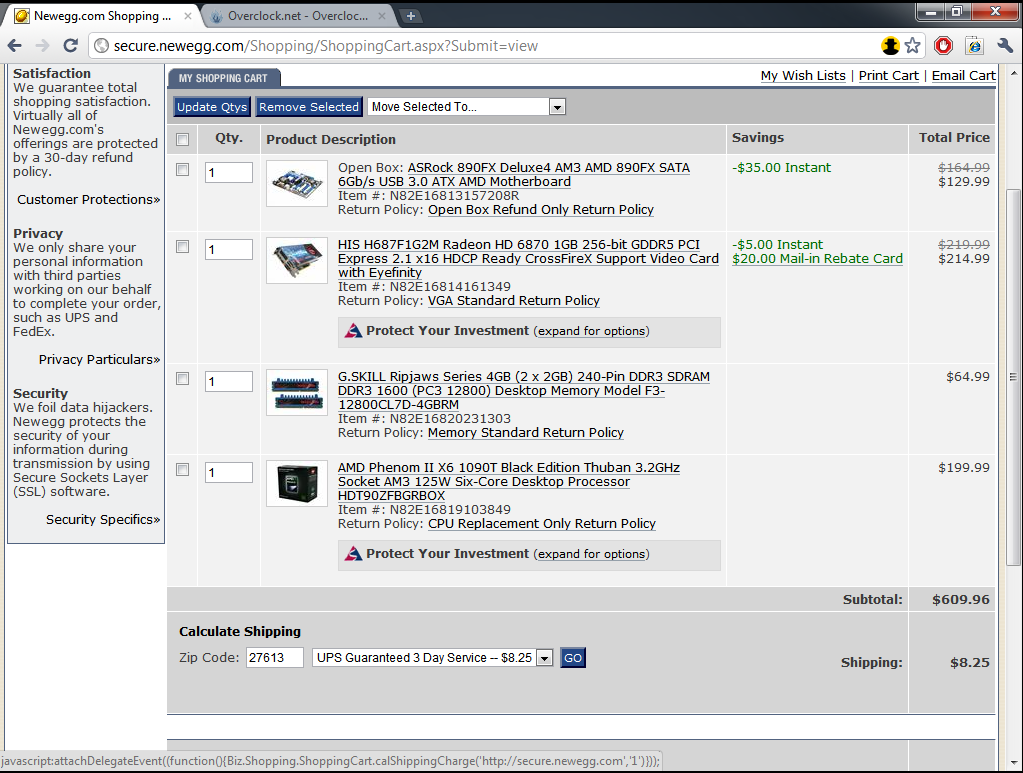Click the -$35.00 Instant savings text
The height and width of the screenshot is (773, 1023).
pyautogui.click(x=782, y=168)
